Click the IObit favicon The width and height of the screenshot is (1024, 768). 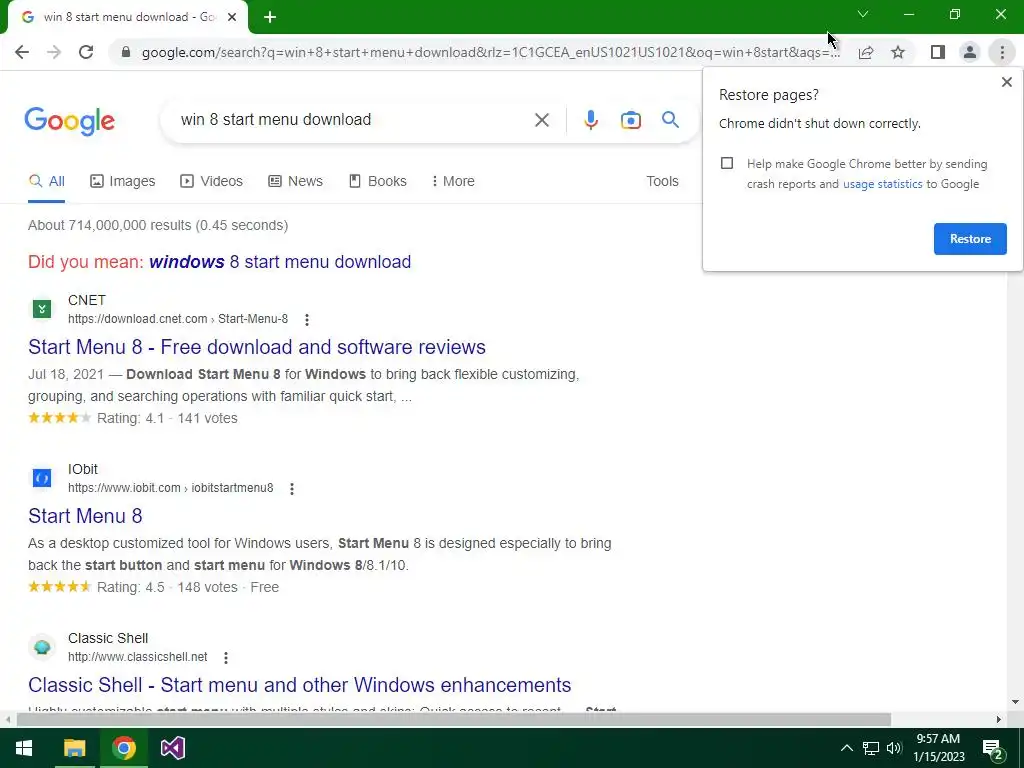click(42, 478)
